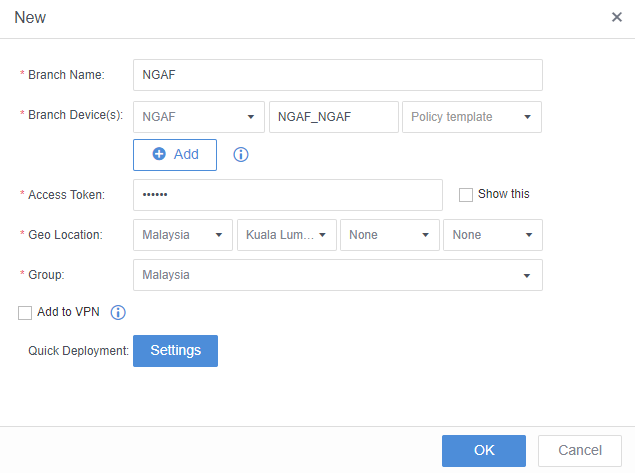Click the plus icon in the Add button

159,155
